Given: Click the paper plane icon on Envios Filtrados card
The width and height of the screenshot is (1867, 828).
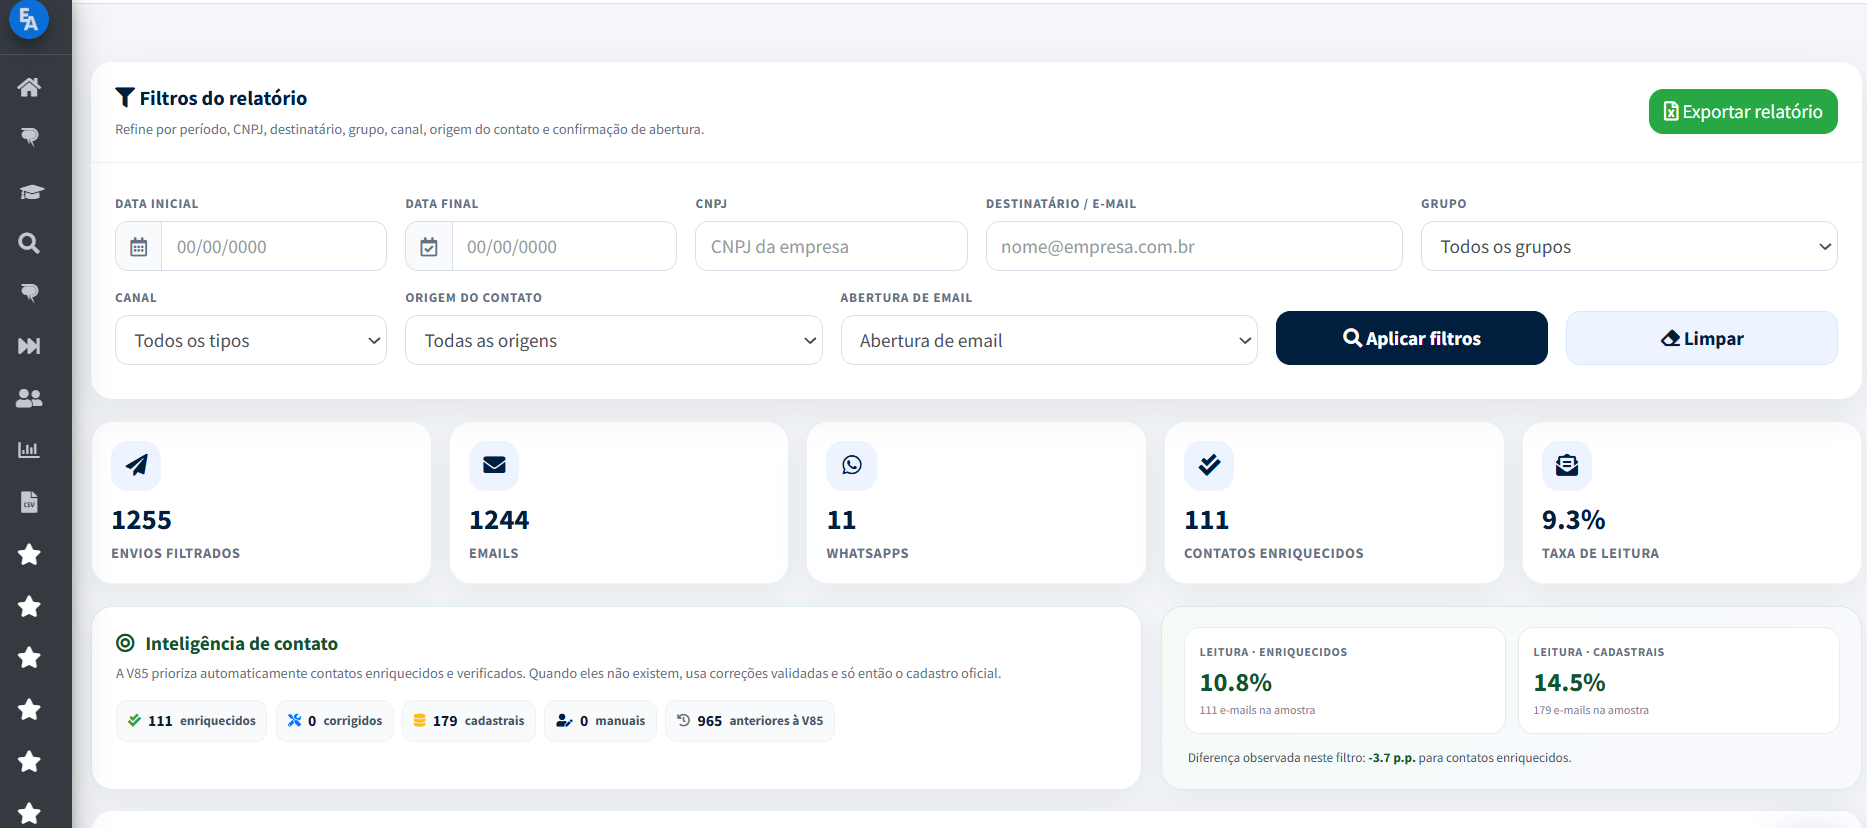Looking at the screenshot, I should click(136, 465).
